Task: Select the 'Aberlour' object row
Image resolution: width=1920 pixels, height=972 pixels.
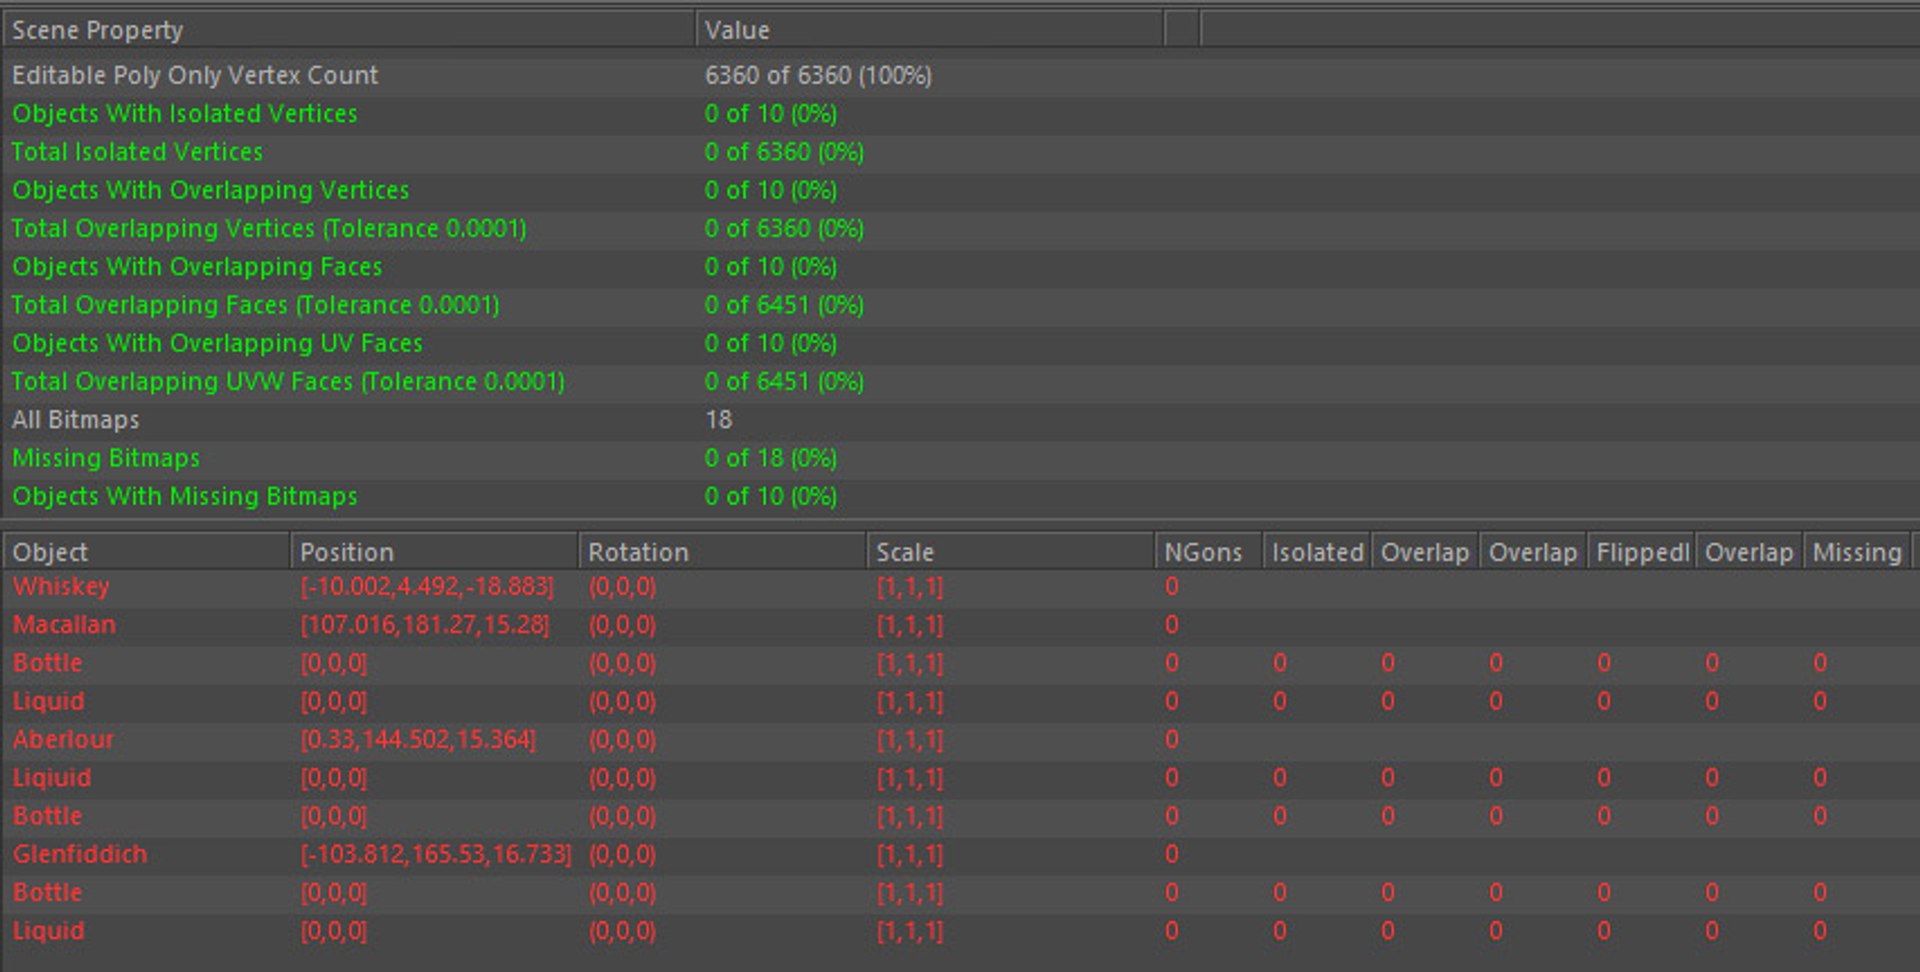Action: pos(960,740)
